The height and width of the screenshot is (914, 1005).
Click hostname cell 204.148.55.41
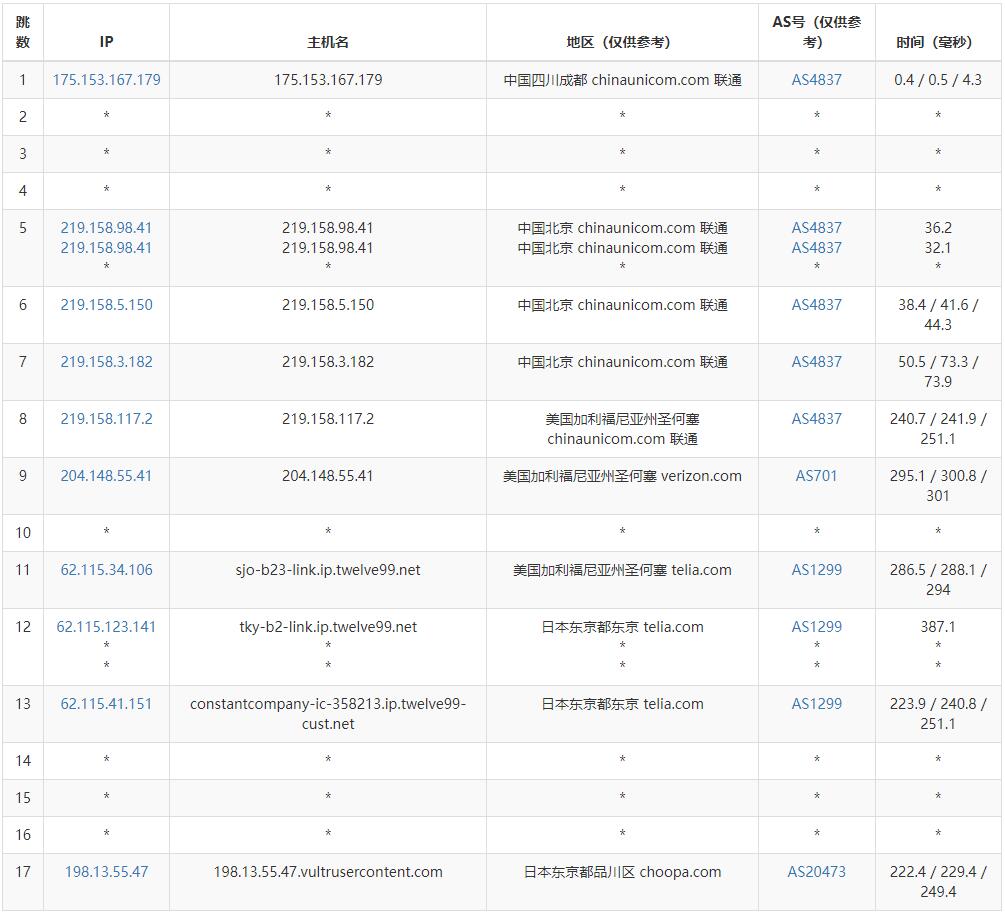click(x=328, y=476)
